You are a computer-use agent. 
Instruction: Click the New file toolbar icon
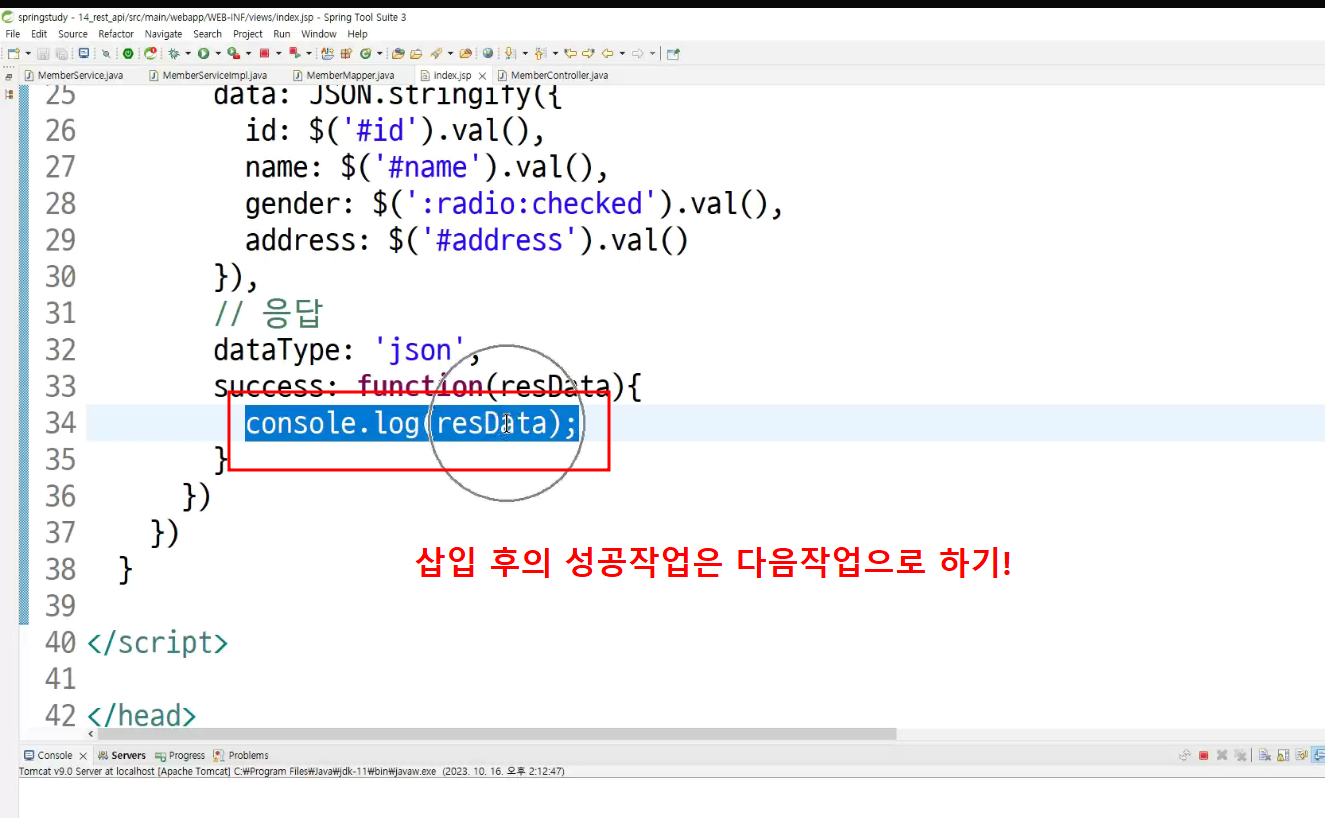pos(13,54)
